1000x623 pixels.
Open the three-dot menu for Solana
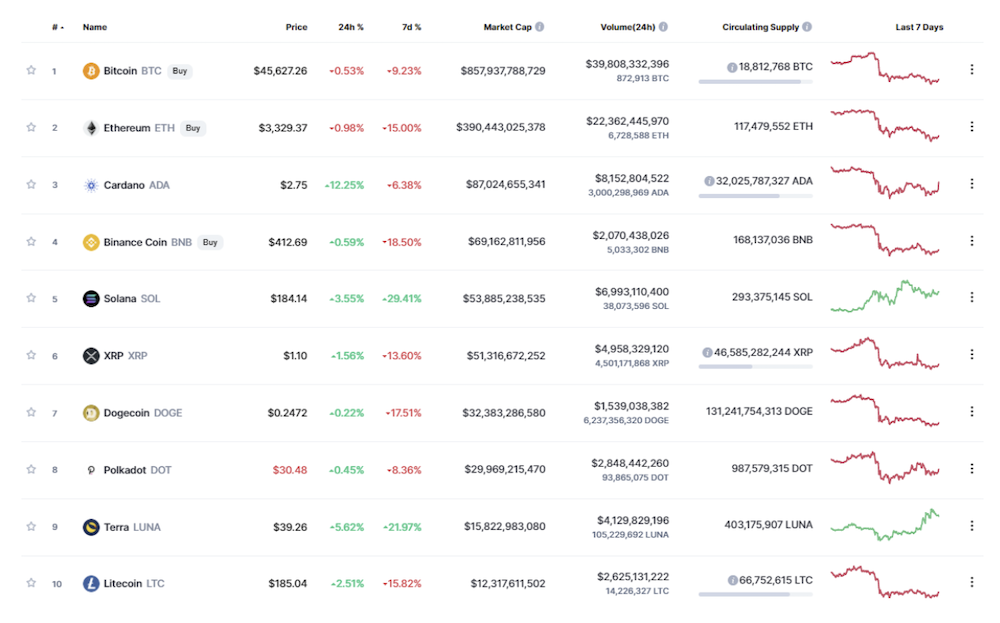(x=971, y=297)
